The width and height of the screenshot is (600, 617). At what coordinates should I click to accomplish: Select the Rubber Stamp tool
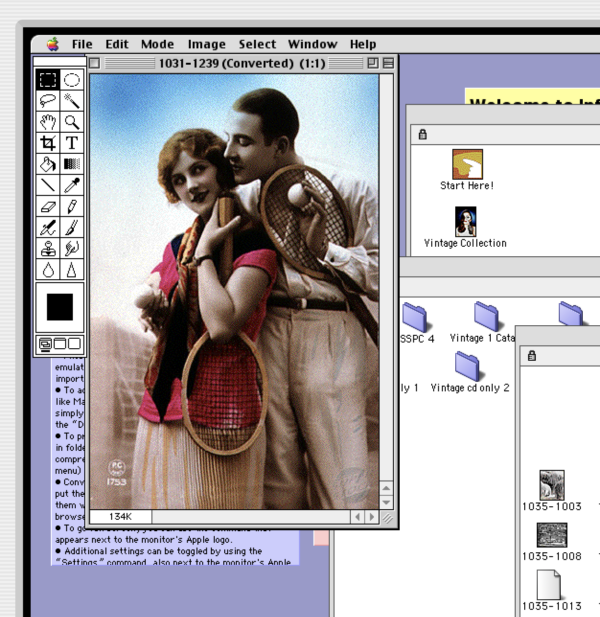(x=48, y=249)
